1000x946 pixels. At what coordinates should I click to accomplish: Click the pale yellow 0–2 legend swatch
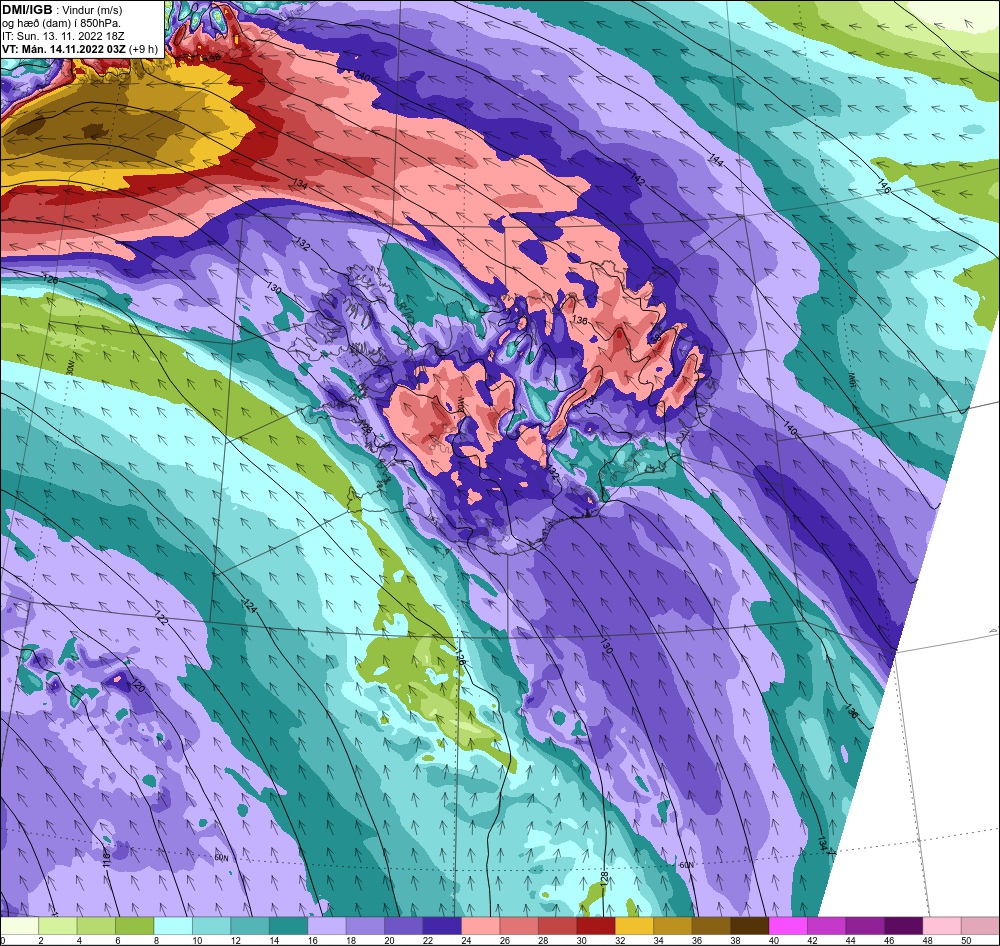coord(20,926)
